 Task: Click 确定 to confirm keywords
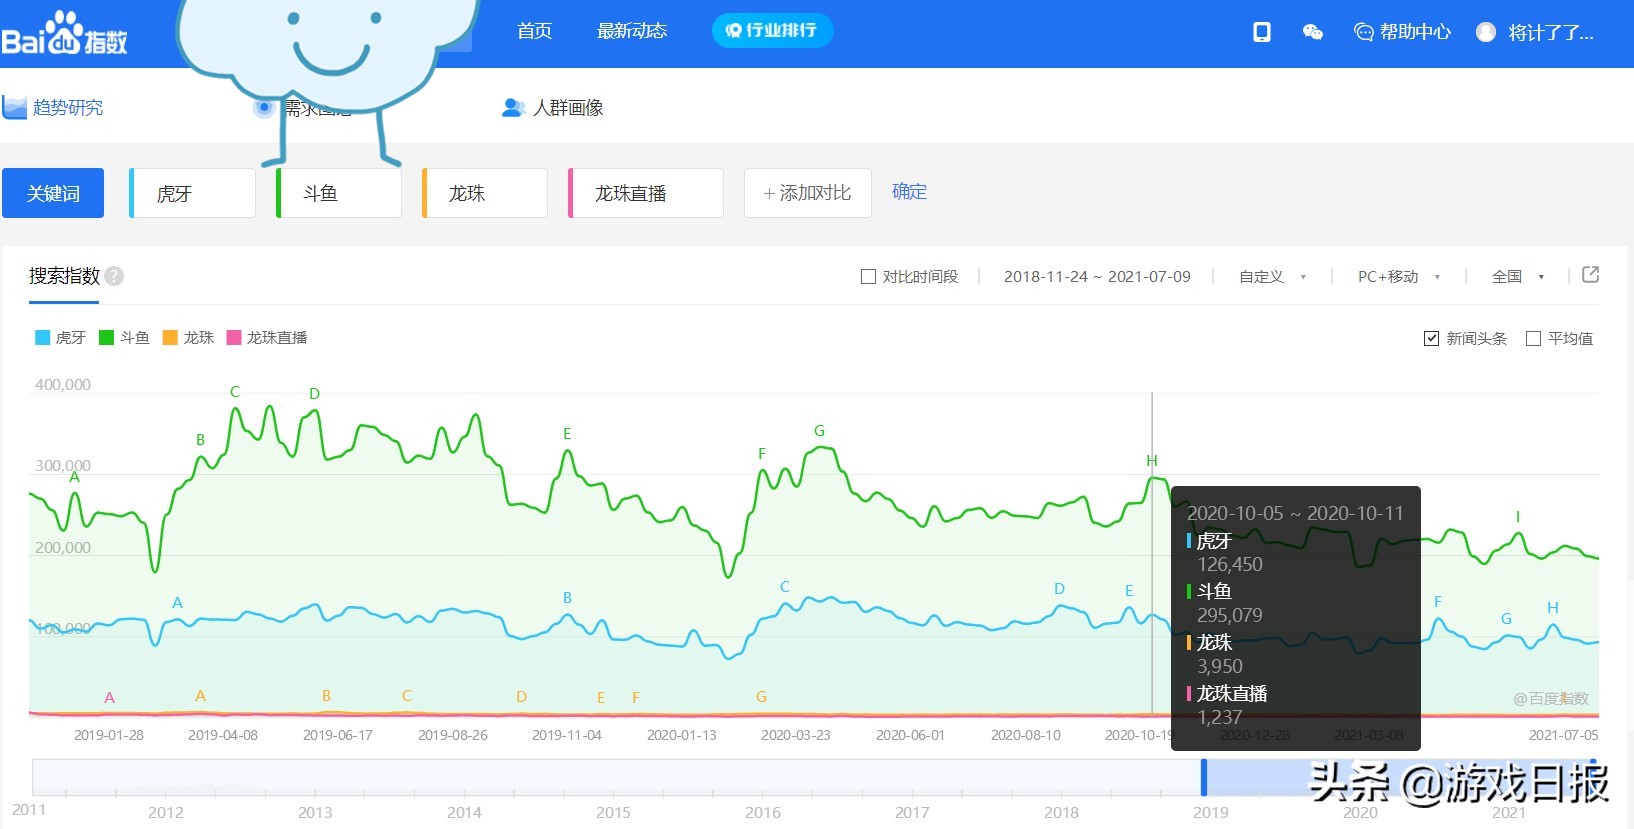point(909,191)
